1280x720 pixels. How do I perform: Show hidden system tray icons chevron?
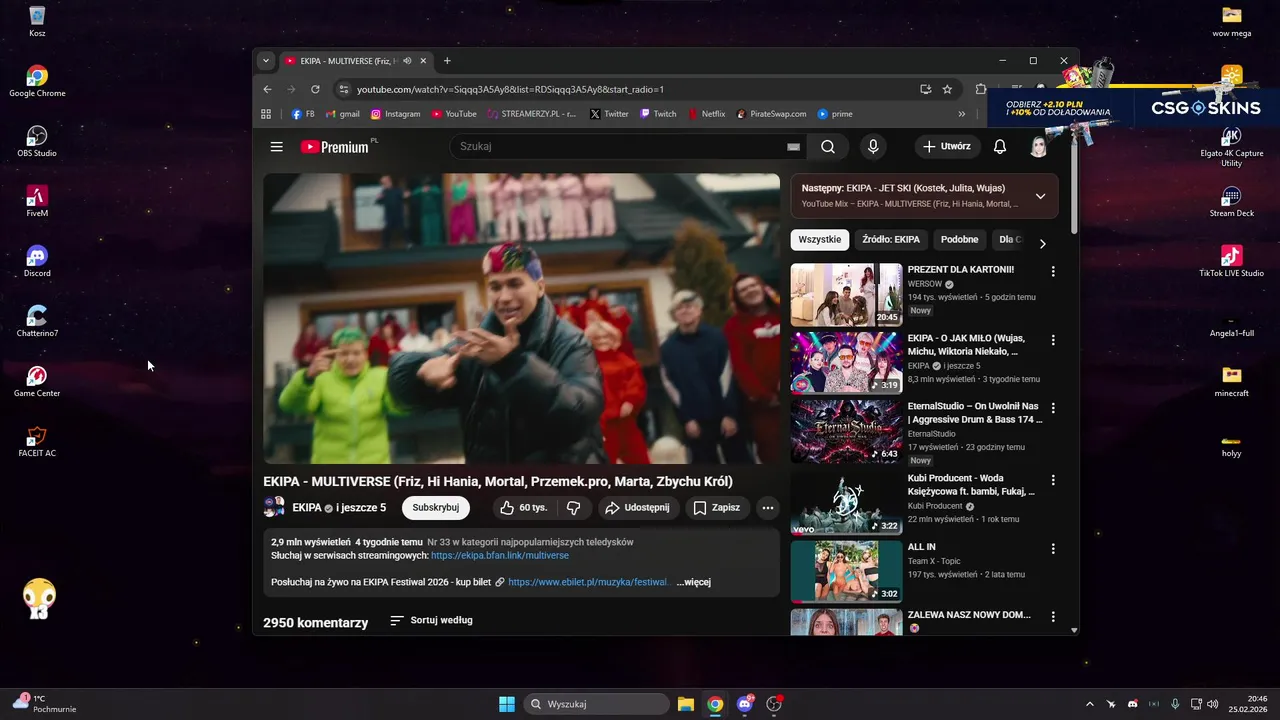click(x=1090, y=704)
